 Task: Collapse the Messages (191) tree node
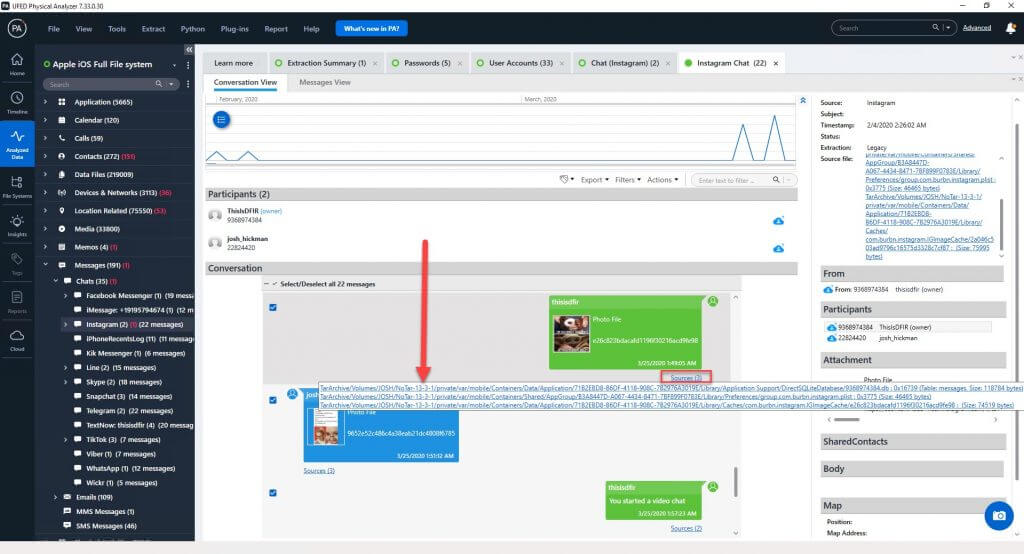[45, 265]
